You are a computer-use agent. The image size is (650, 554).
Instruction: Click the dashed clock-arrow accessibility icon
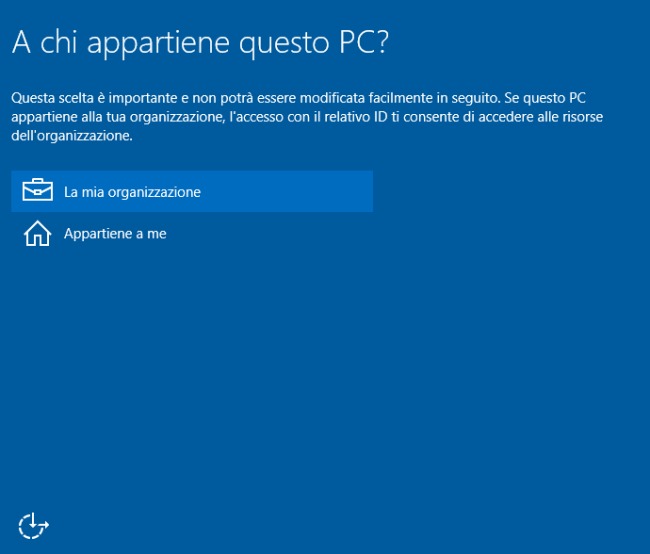(33, 524)
